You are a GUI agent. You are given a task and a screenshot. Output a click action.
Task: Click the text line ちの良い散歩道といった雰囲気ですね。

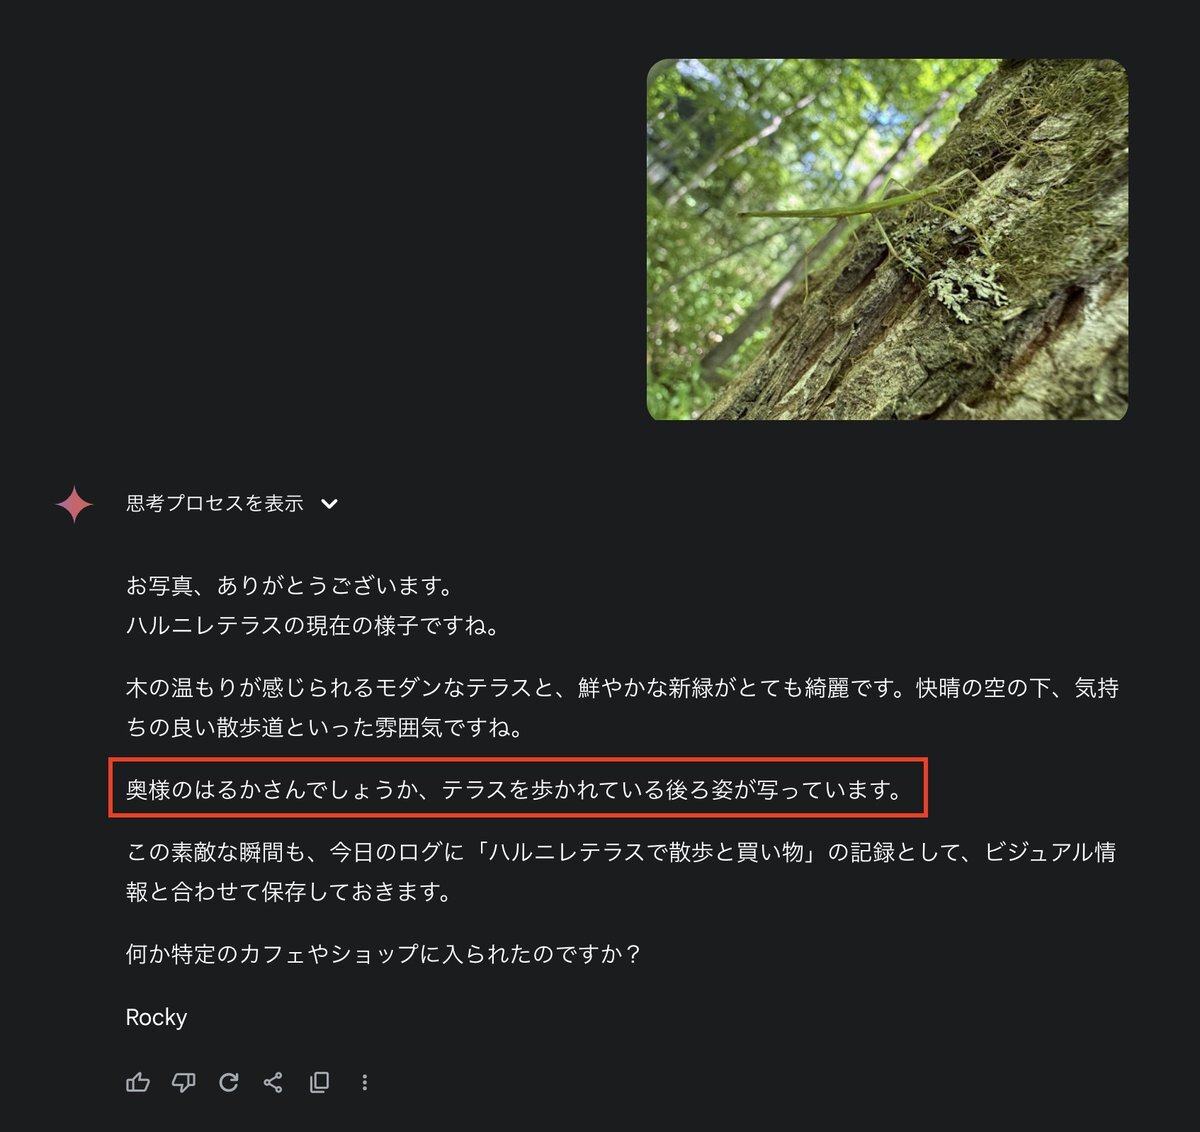325,728
